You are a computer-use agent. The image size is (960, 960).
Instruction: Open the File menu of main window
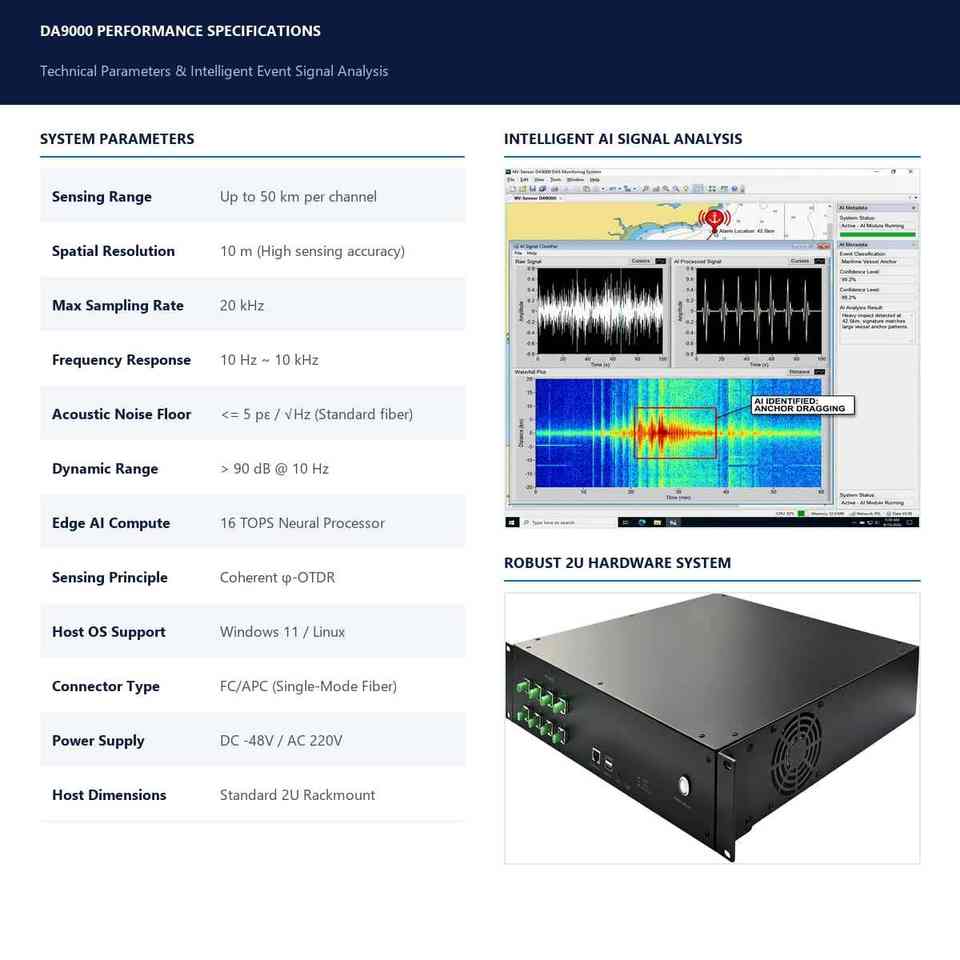(x=511, y=179)
